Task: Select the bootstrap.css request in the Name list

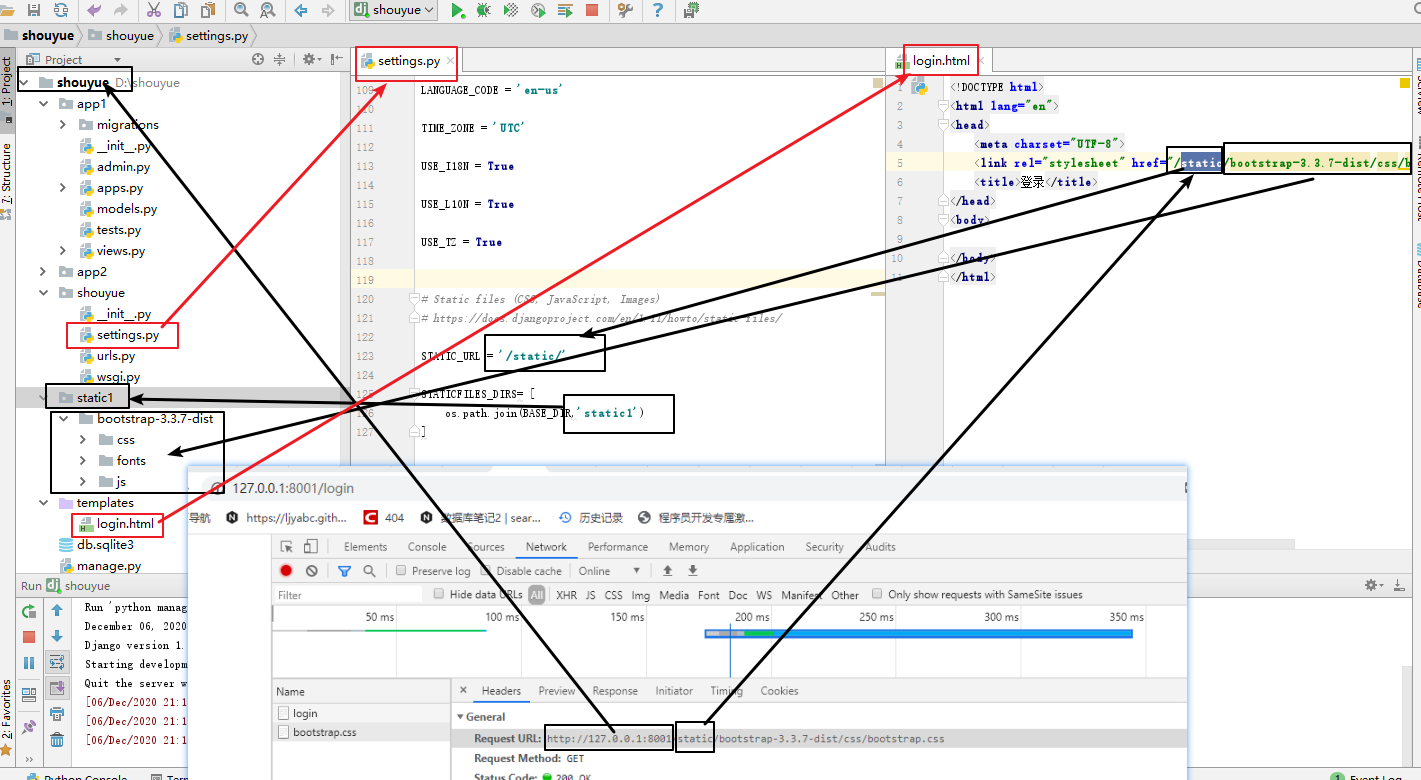Action: pos(362,732)
